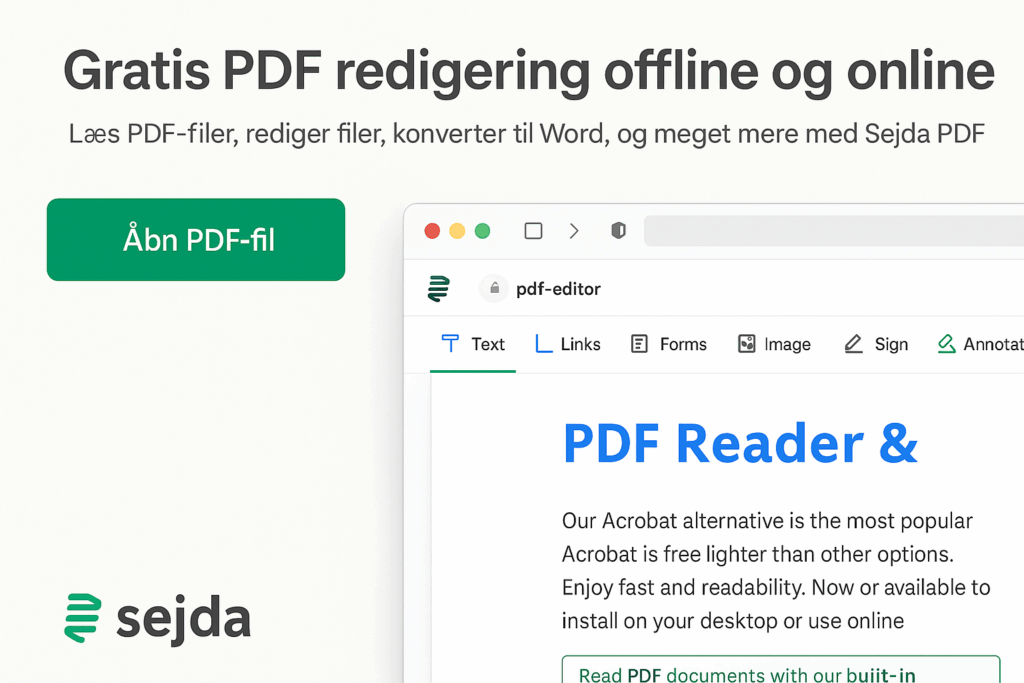Click the Åbn PDF-fil button
Viewport: 1024px width, 683px height.
click(x=196, y=240)
